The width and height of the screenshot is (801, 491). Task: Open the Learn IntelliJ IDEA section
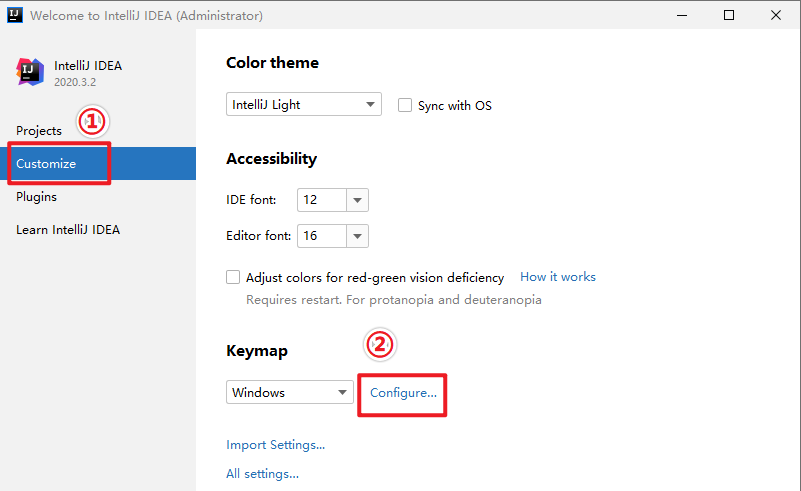click(x=68, y=230)
